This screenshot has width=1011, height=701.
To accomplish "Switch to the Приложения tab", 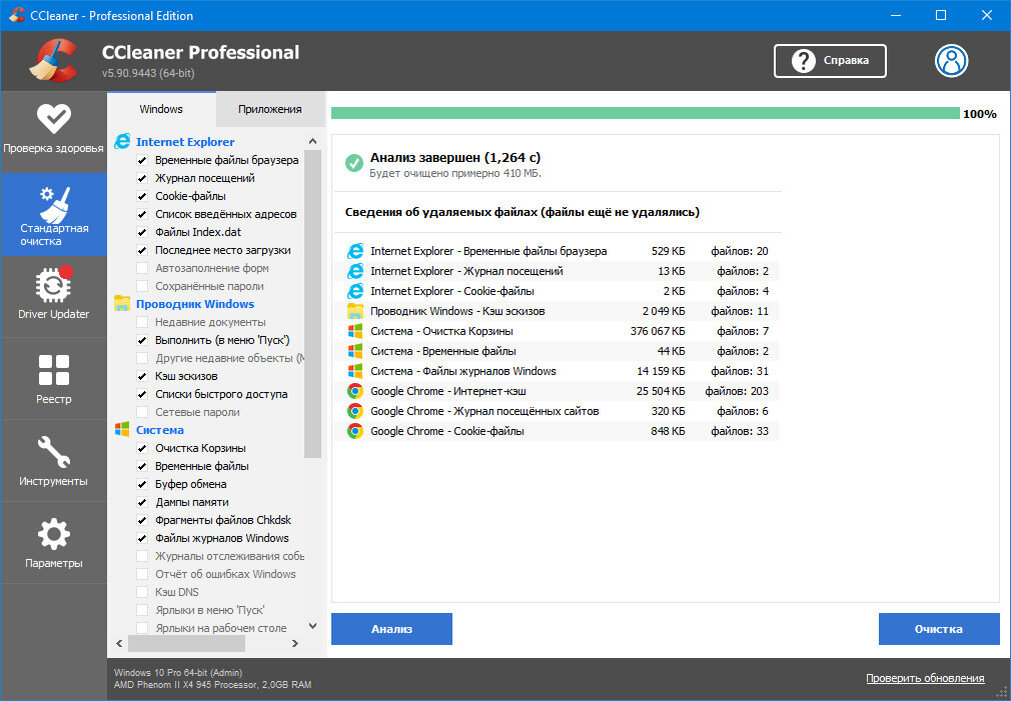I will point(270,109).
